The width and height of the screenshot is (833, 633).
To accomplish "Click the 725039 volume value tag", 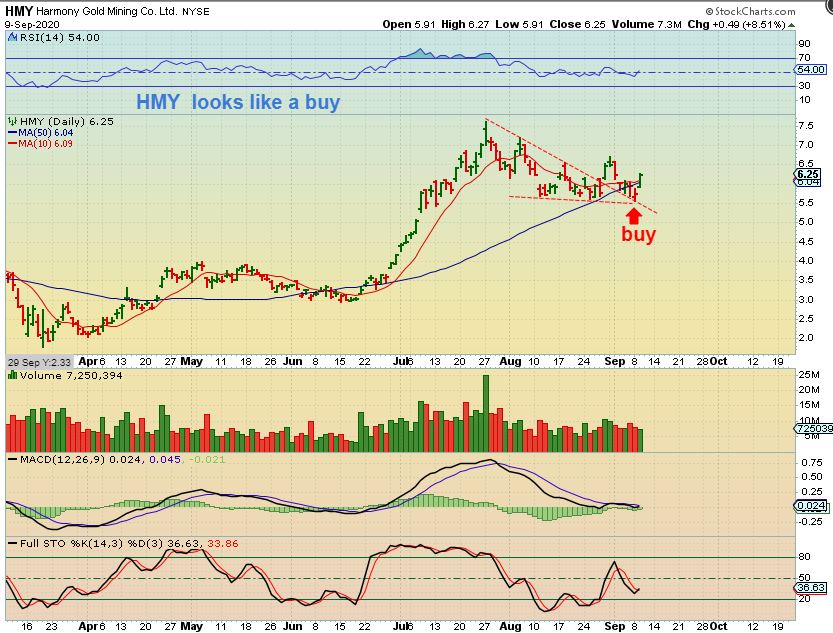I will tap(815, 429).
